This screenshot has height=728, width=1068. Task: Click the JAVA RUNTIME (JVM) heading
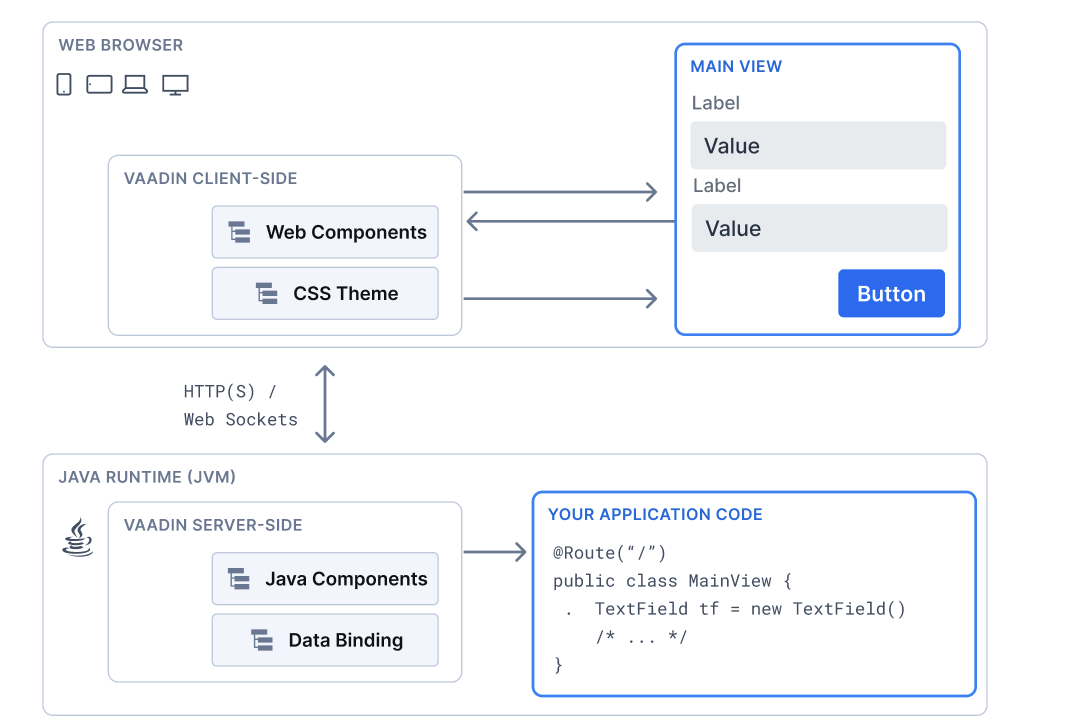point(147,477)
